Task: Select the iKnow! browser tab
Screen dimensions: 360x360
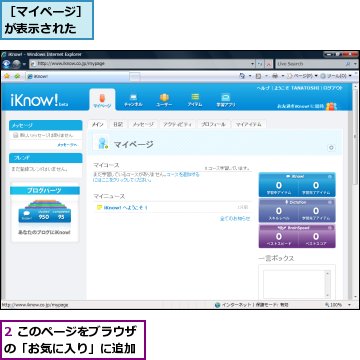Action: click(77, 76)
